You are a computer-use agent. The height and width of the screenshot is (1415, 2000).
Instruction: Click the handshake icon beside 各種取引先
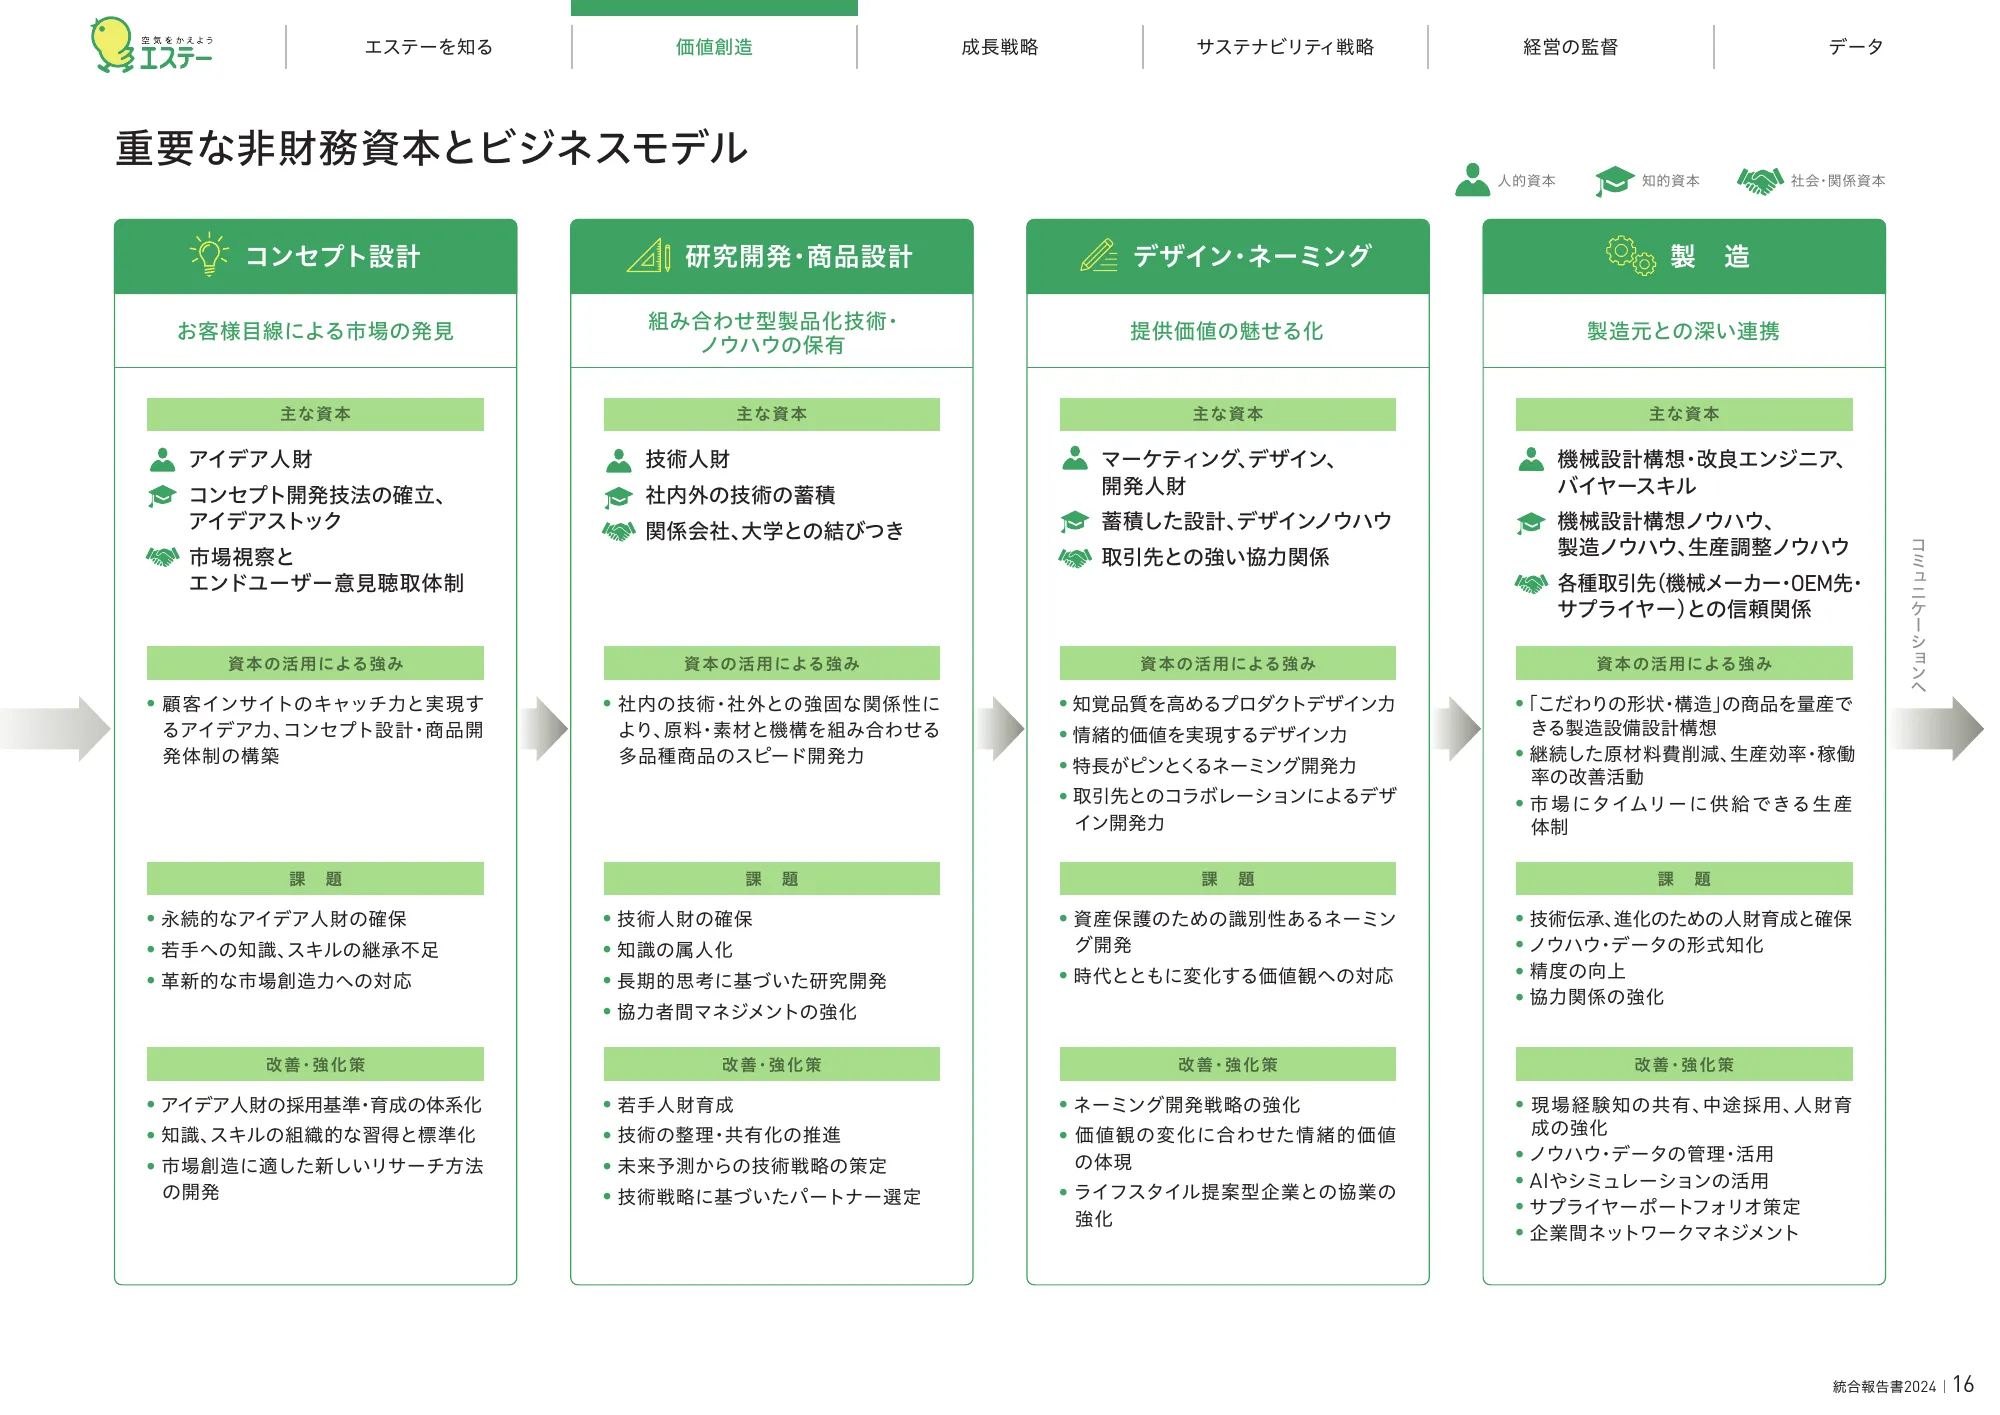(x=1531, y=583)
